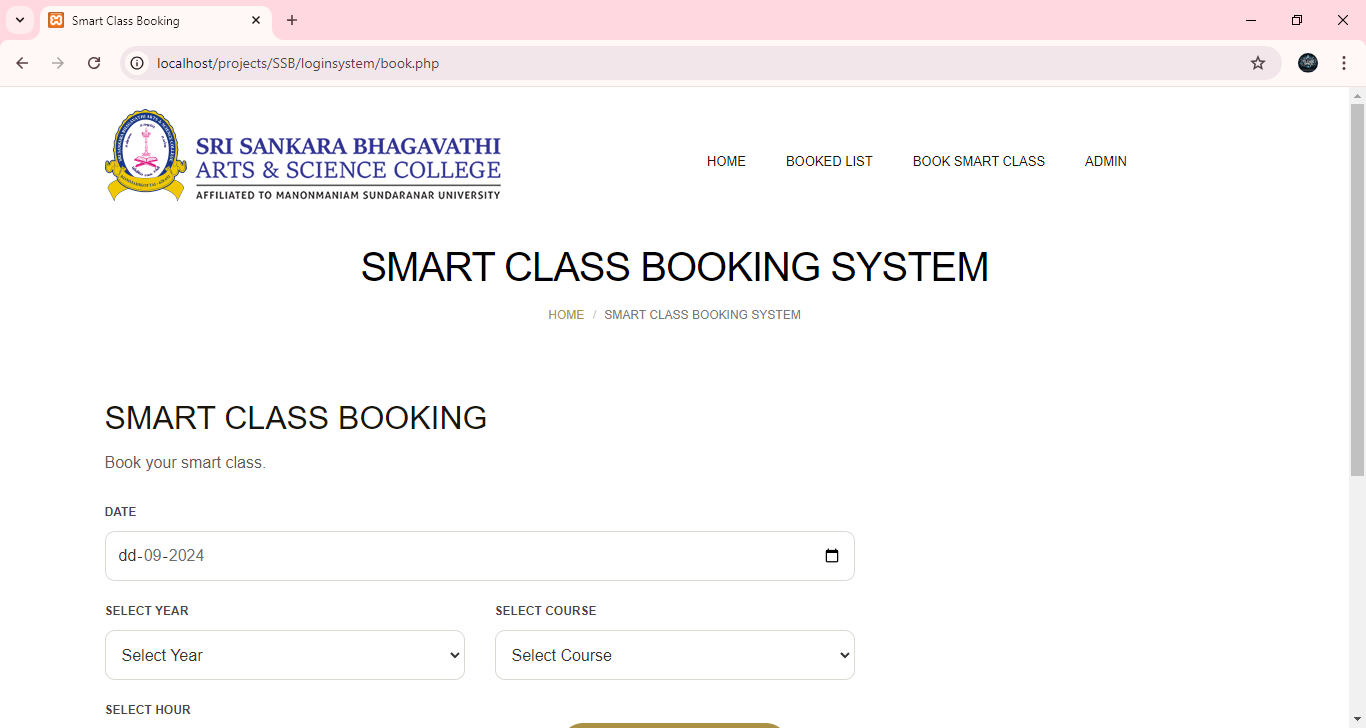The image size is (1366, 728).
Task: Open the tab search chevron dropdown
Action: pyautogui.click(x=19, y=20)
